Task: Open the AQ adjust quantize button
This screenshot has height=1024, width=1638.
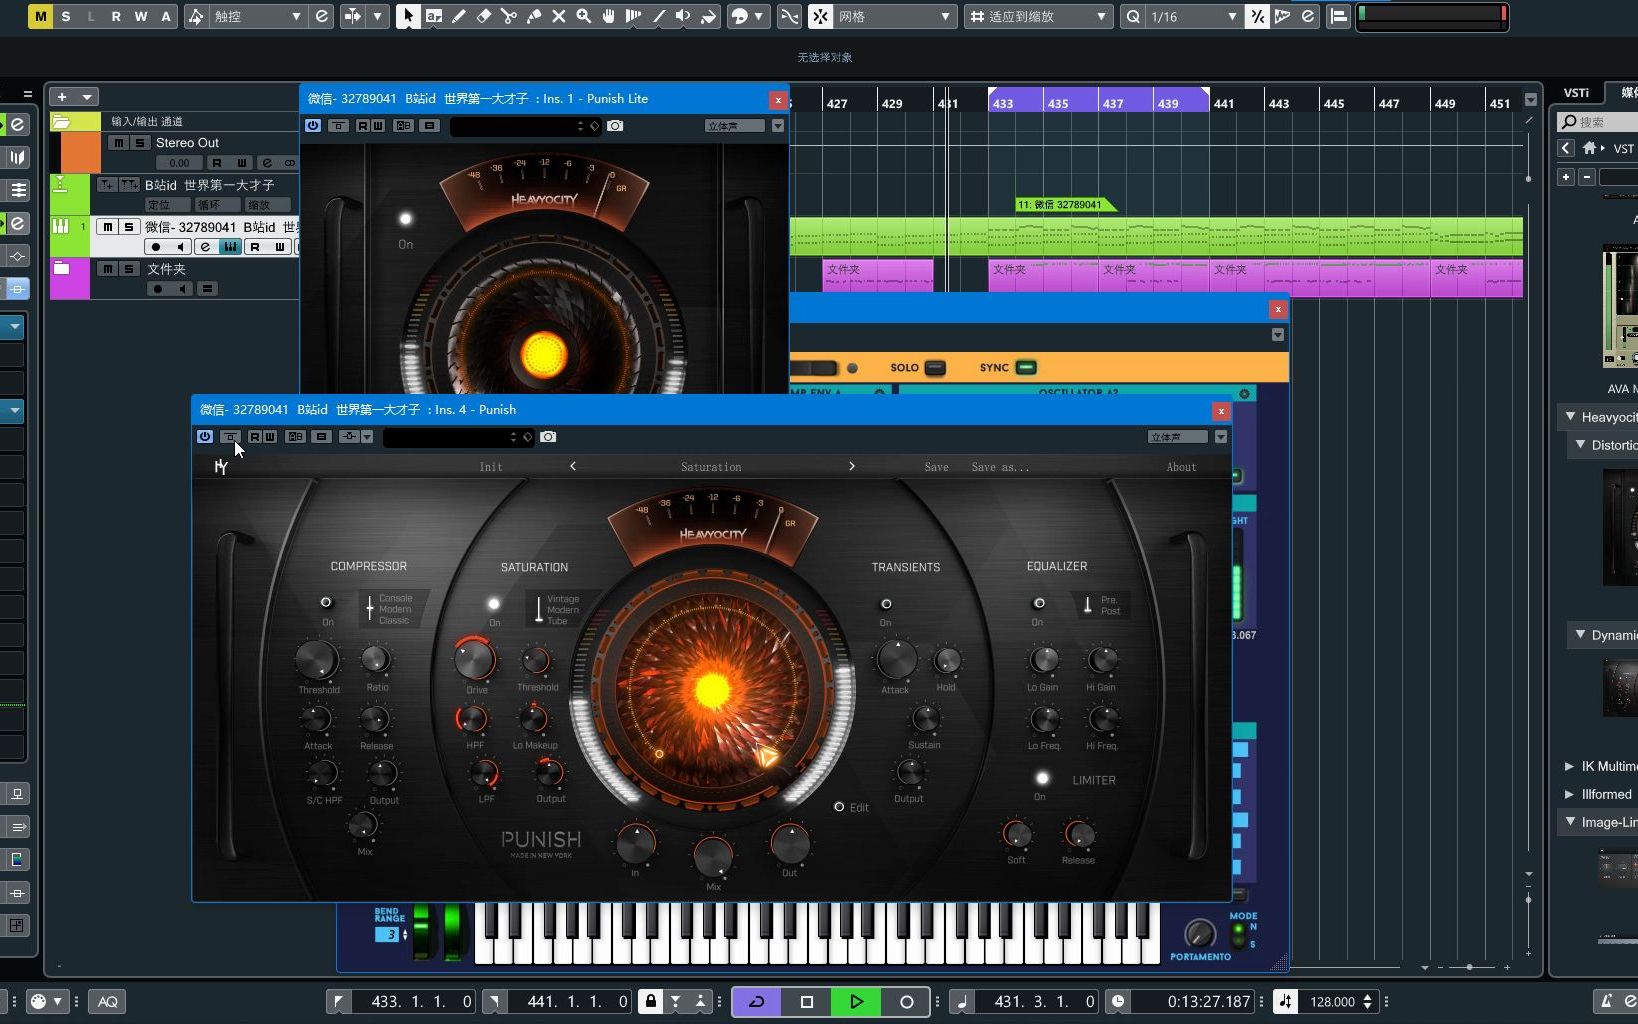Action: (107, 1001)
